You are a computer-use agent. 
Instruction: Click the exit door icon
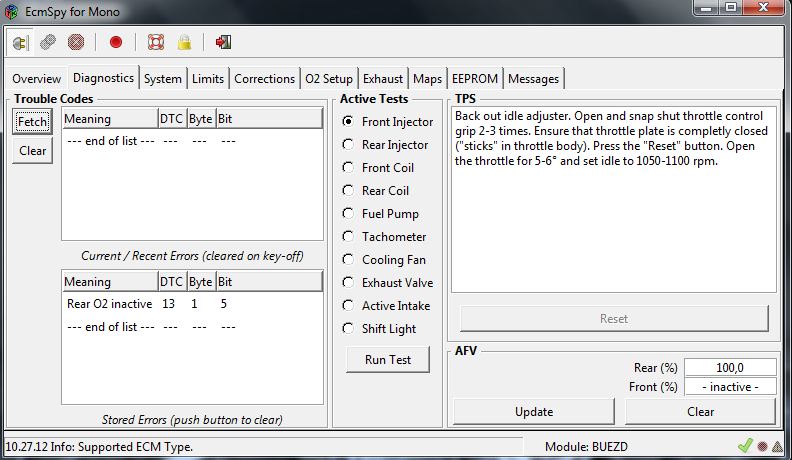tap(223, 42)
